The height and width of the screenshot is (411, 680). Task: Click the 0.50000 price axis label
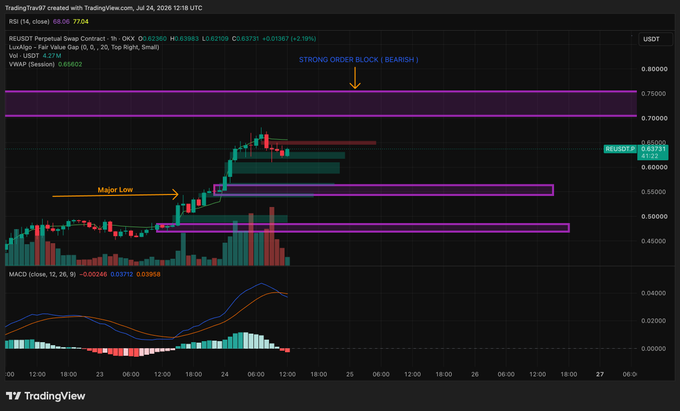(x=654, y=216)
